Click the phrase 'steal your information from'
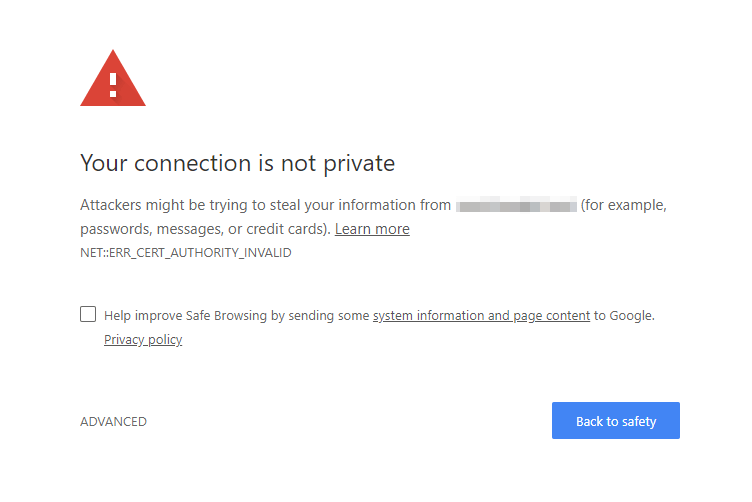Screen dimensions: 752x502 360,205
